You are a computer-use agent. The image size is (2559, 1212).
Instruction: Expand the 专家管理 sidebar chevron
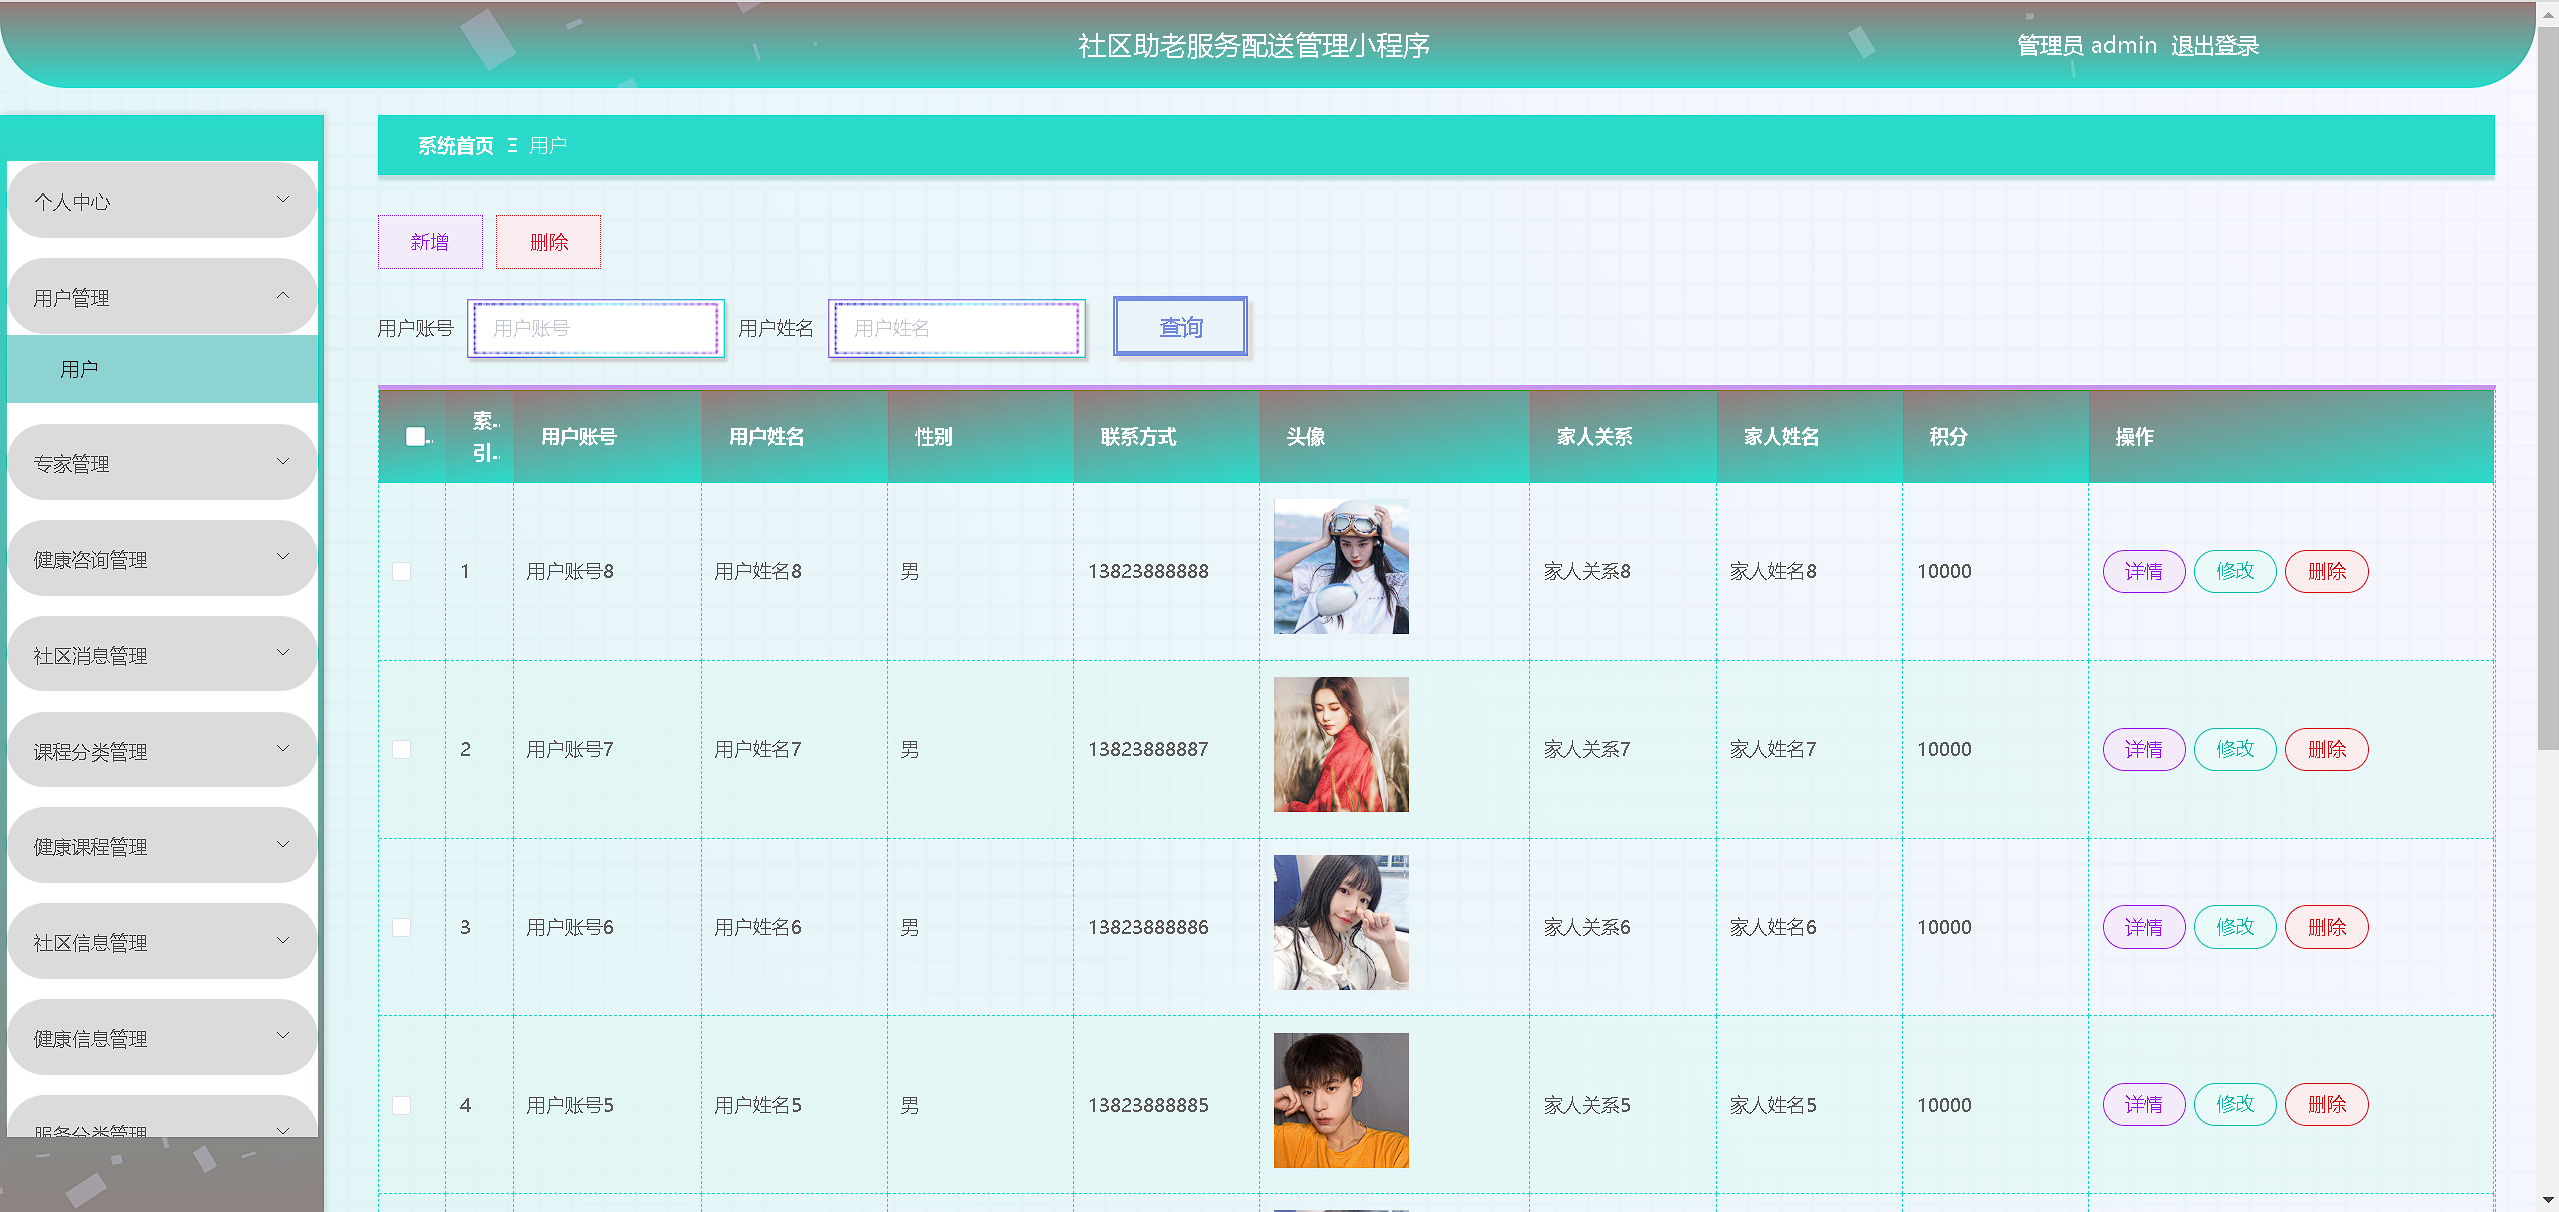(x=283, y=462)
